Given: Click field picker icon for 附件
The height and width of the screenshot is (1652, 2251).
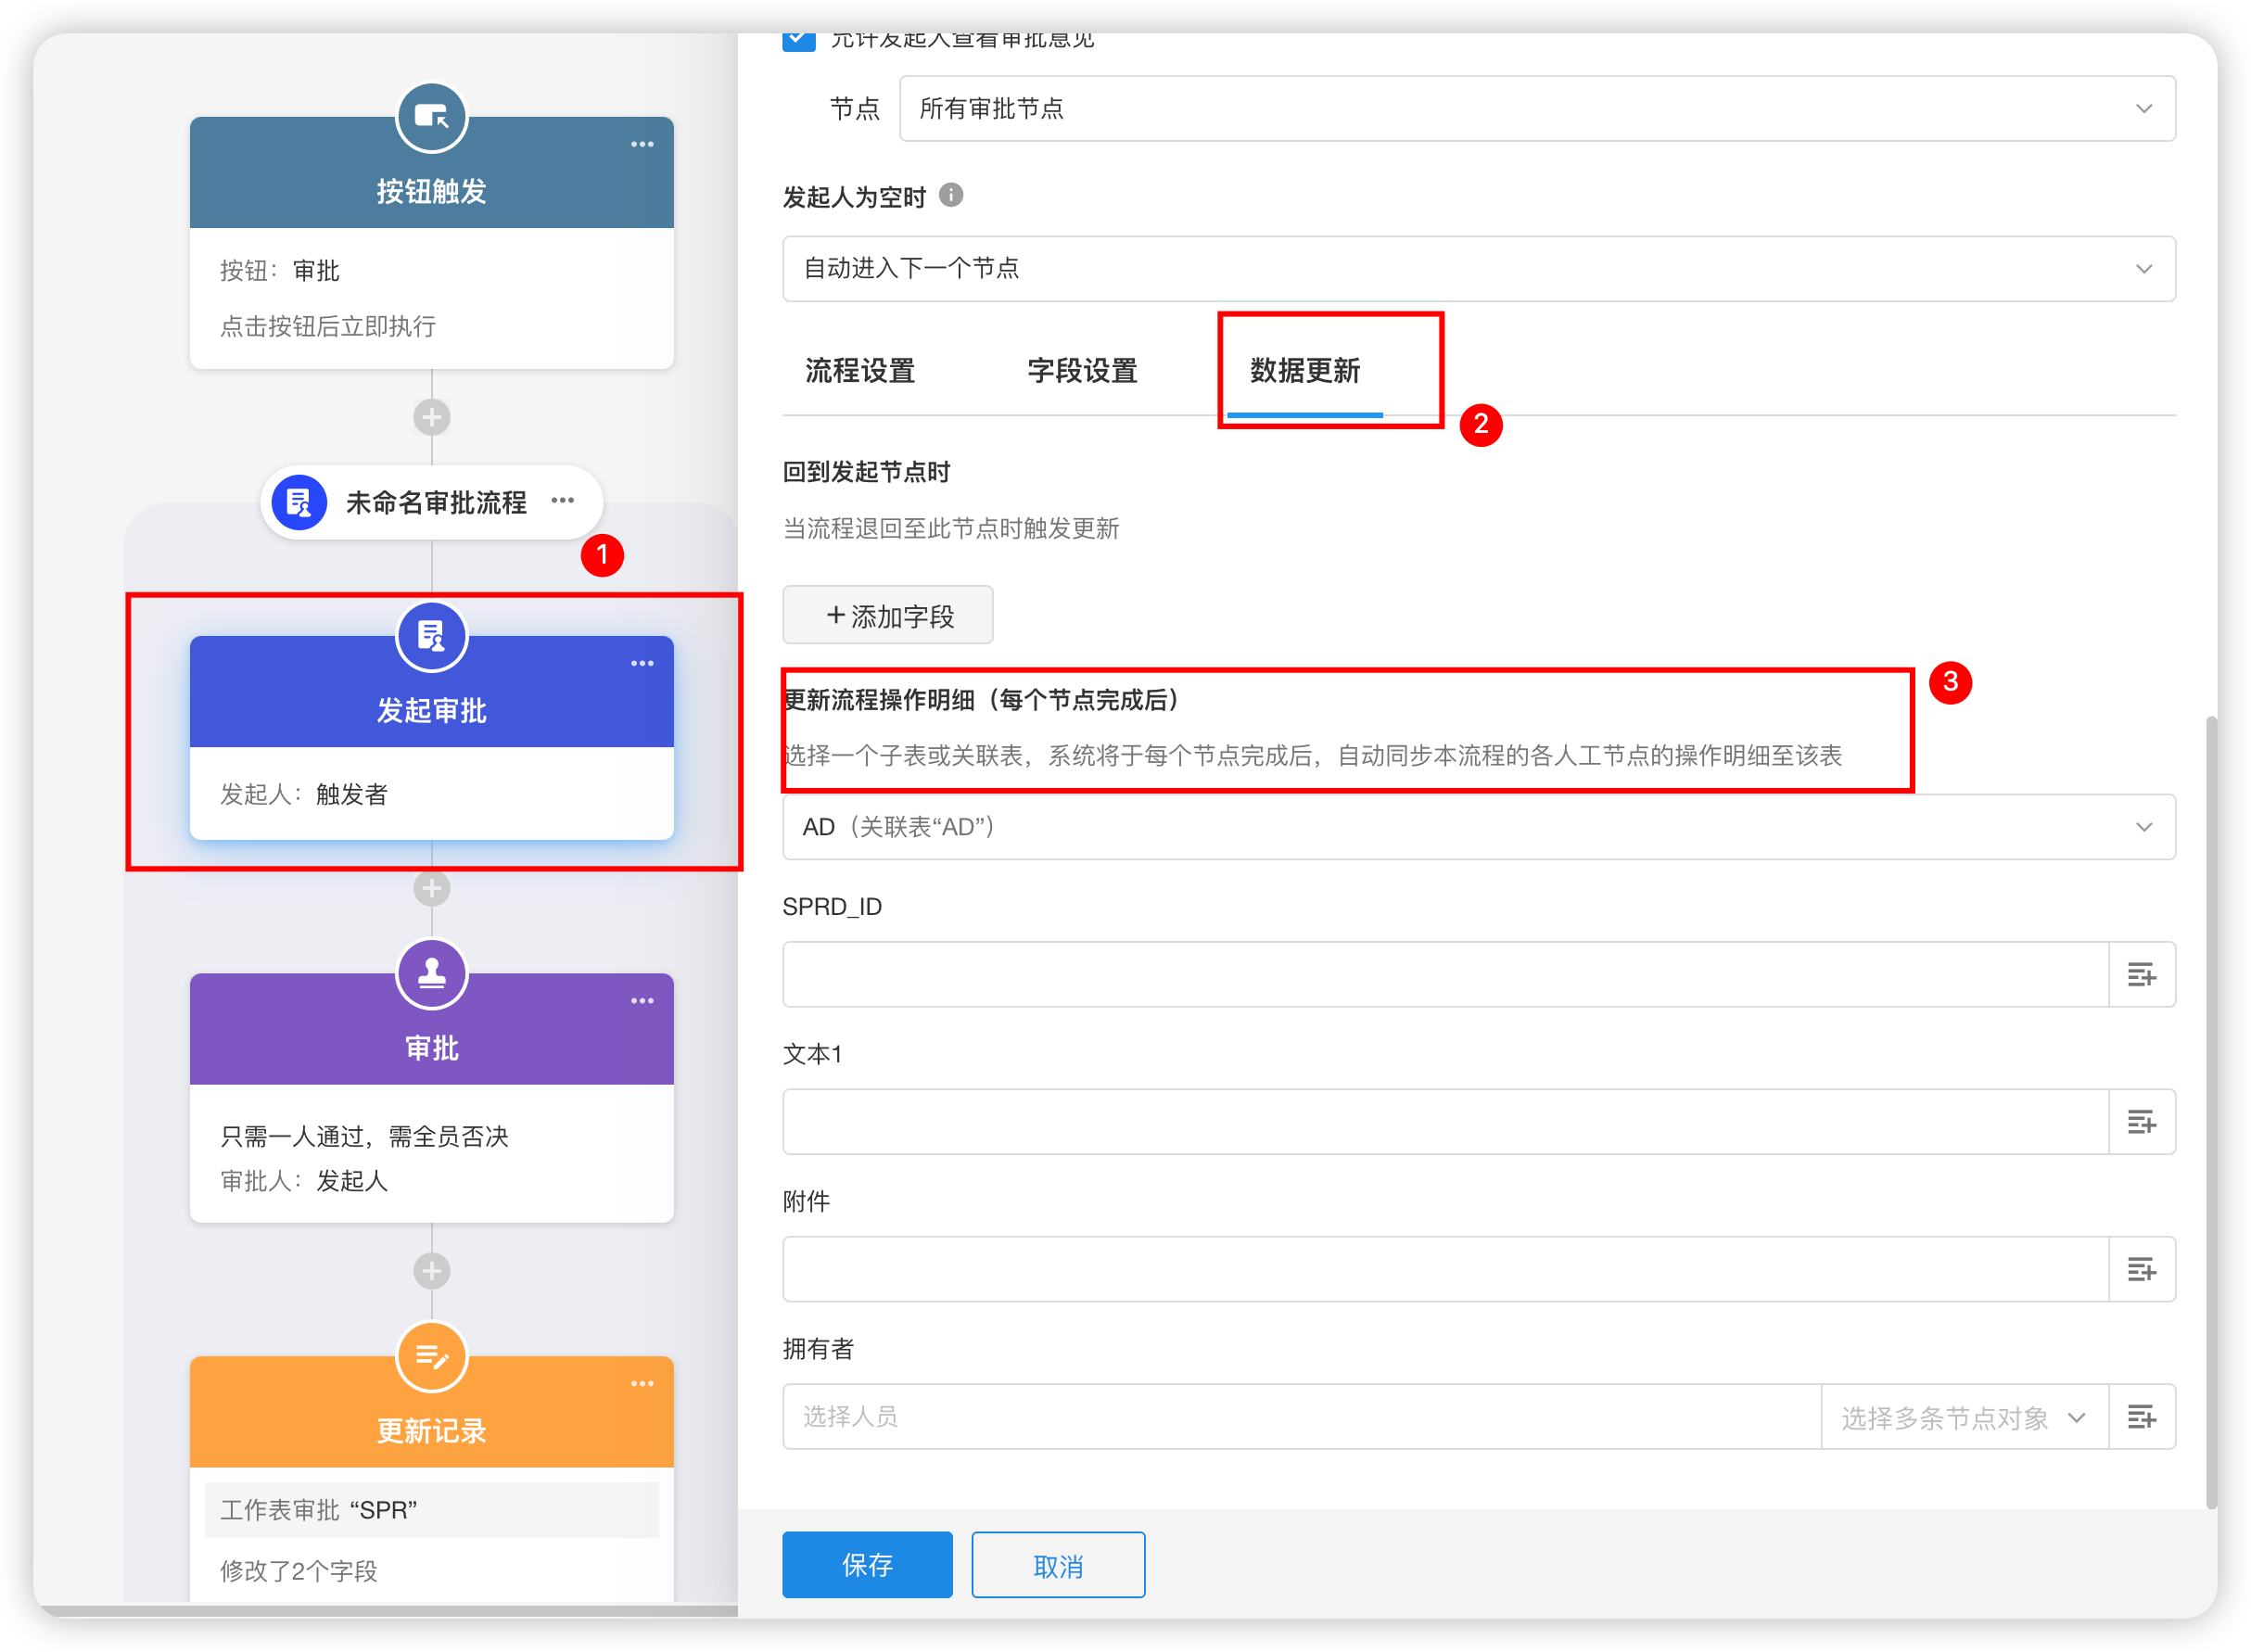Looking at the screenshot, I should tap(2141, 1269).
